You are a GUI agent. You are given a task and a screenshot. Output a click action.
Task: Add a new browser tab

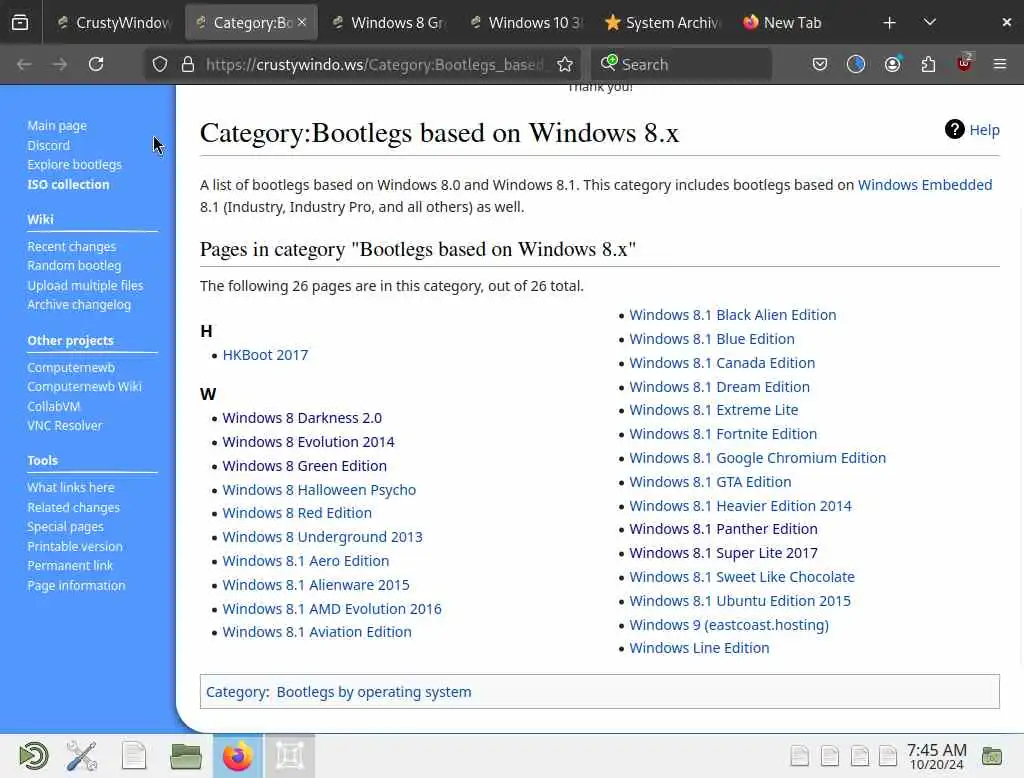coord(889,23)
